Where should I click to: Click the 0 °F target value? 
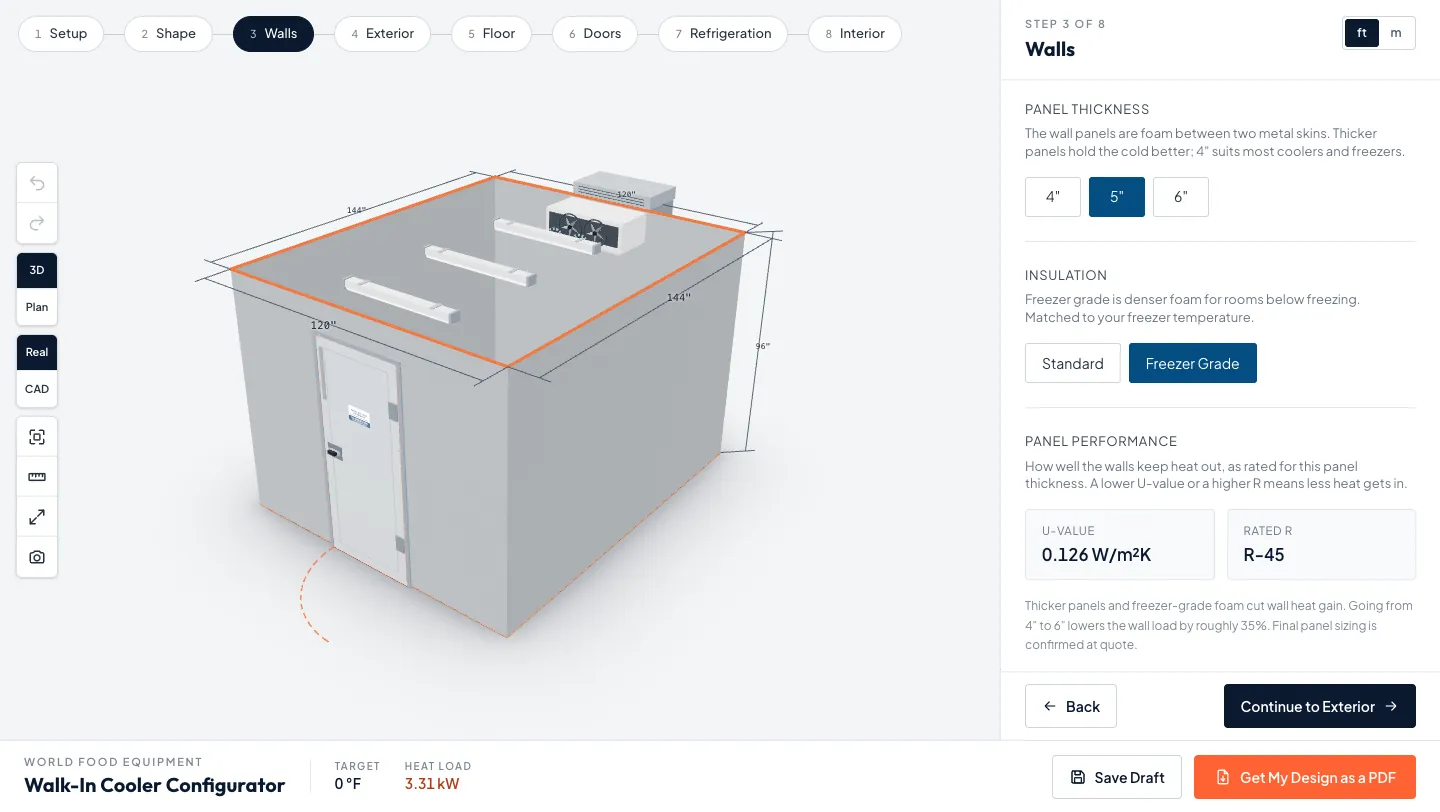348,784
